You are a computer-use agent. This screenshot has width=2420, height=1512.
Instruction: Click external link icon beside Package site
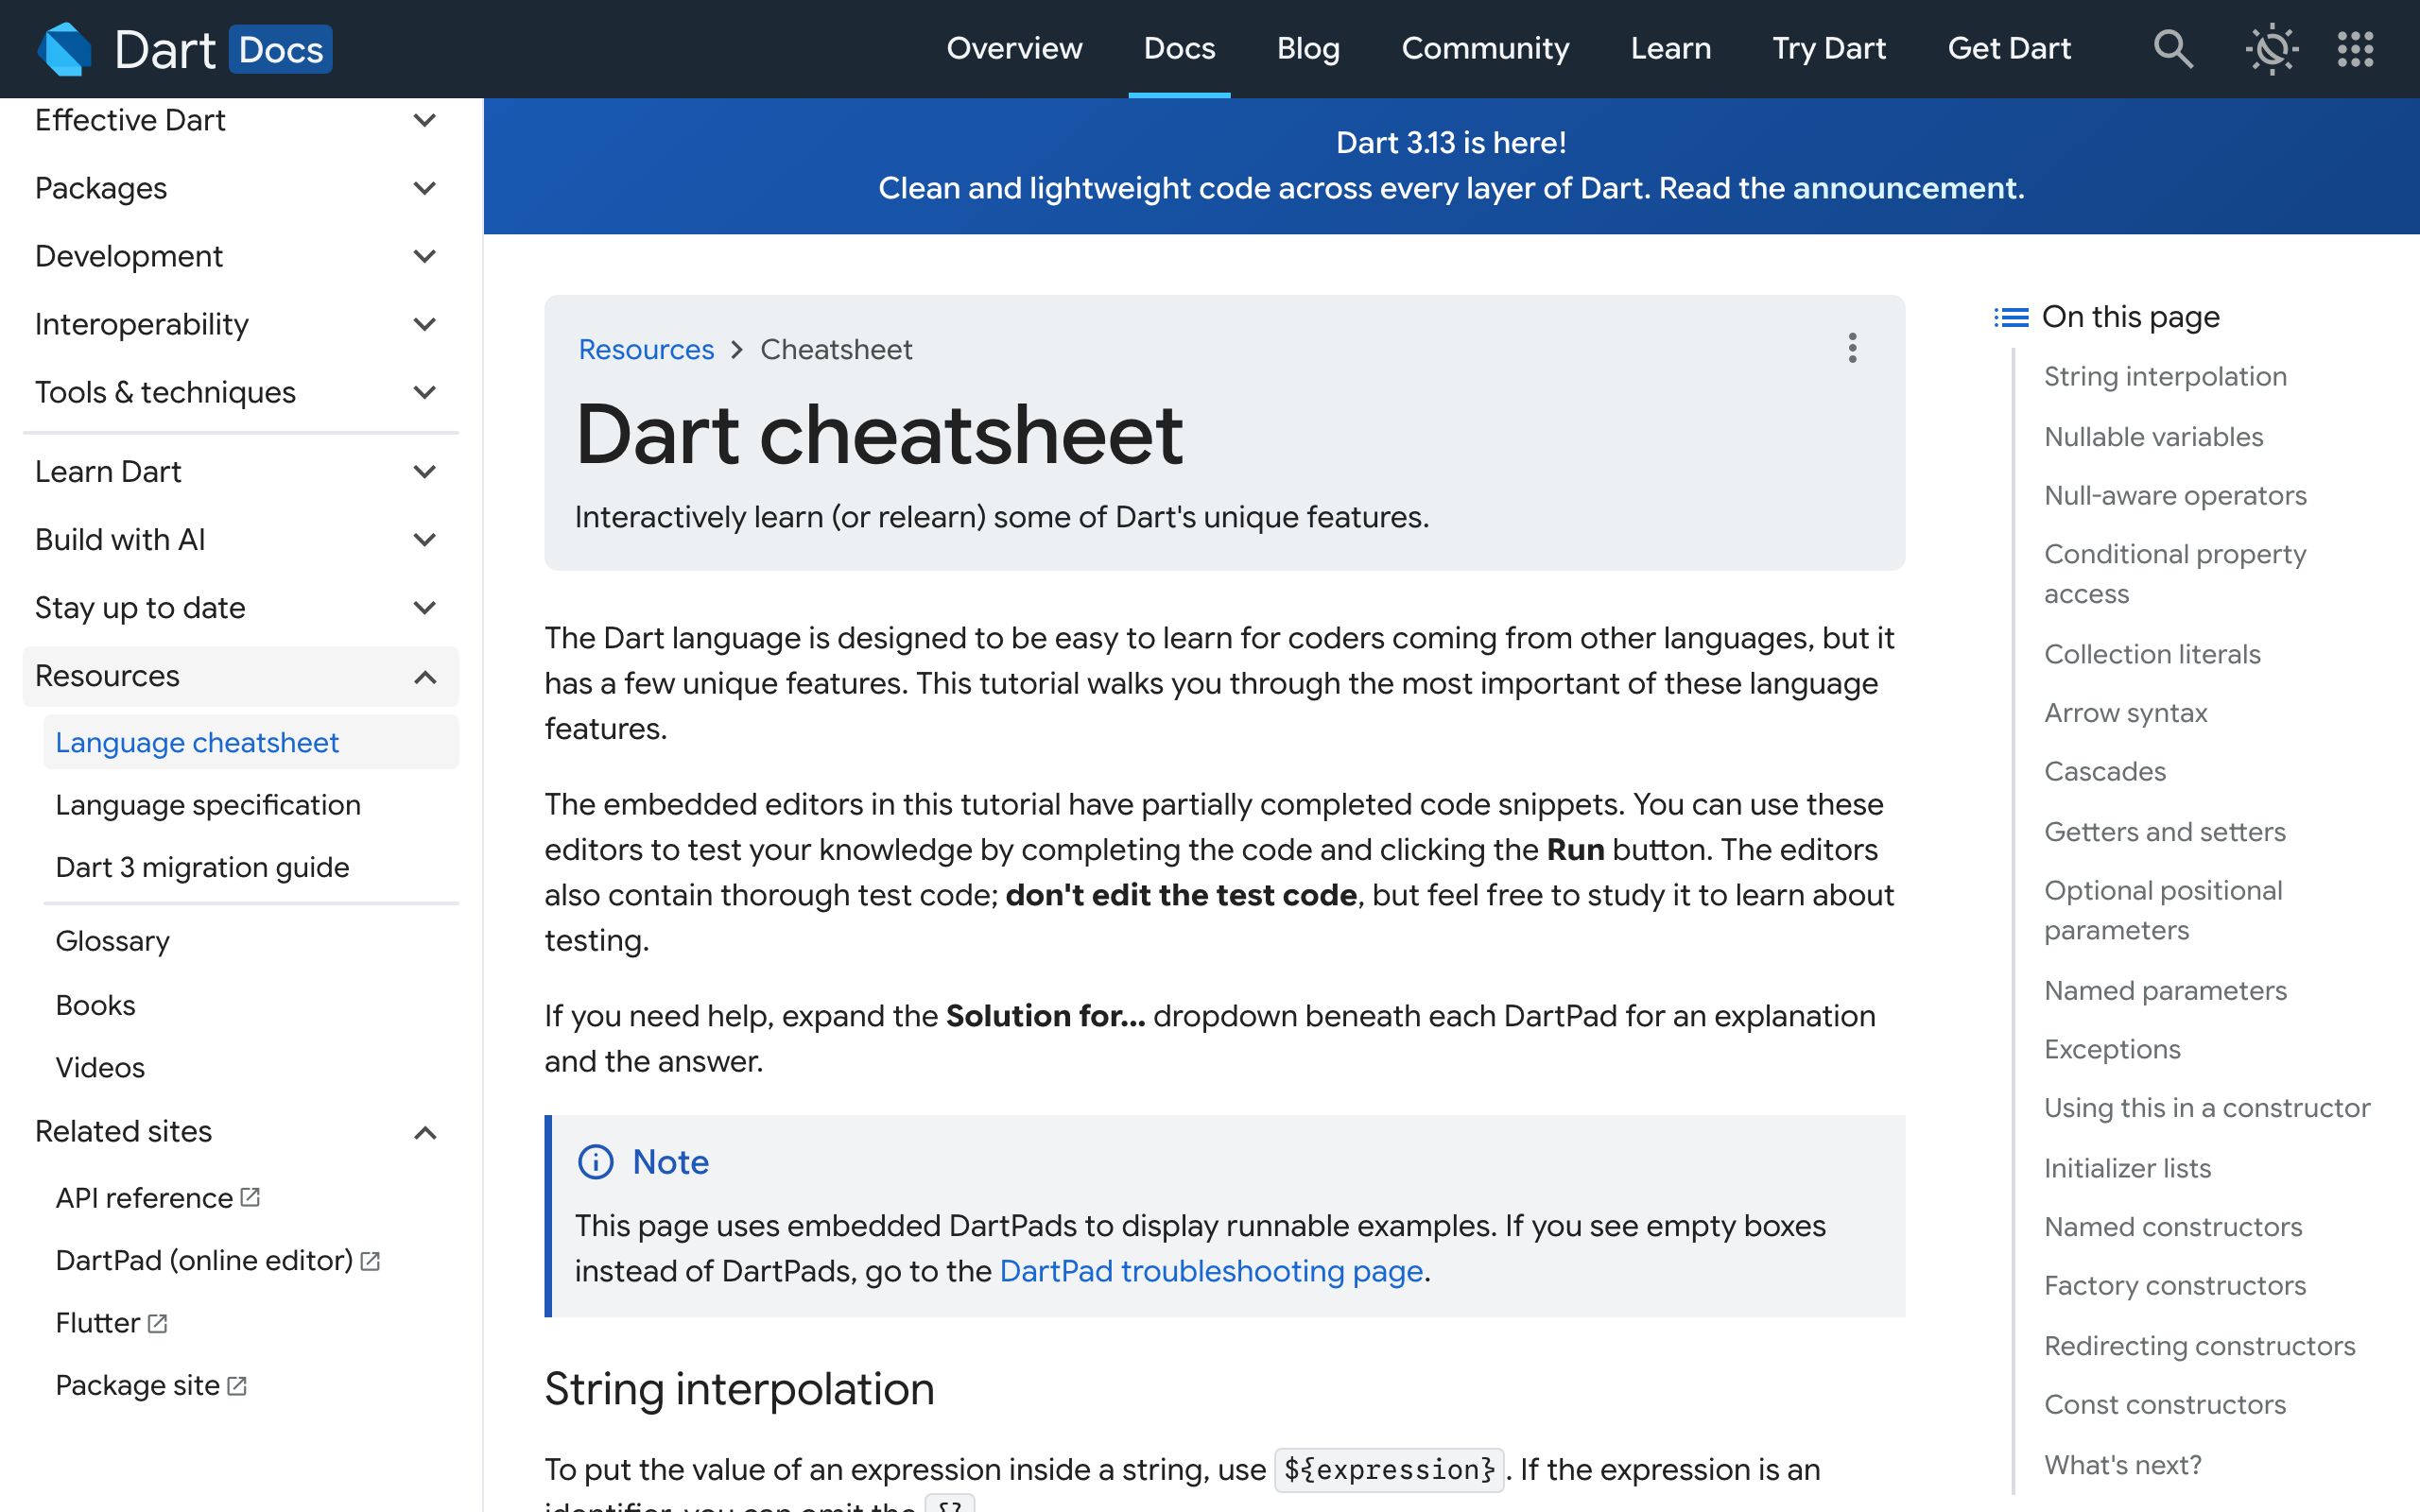click(x=237, y=1385)
